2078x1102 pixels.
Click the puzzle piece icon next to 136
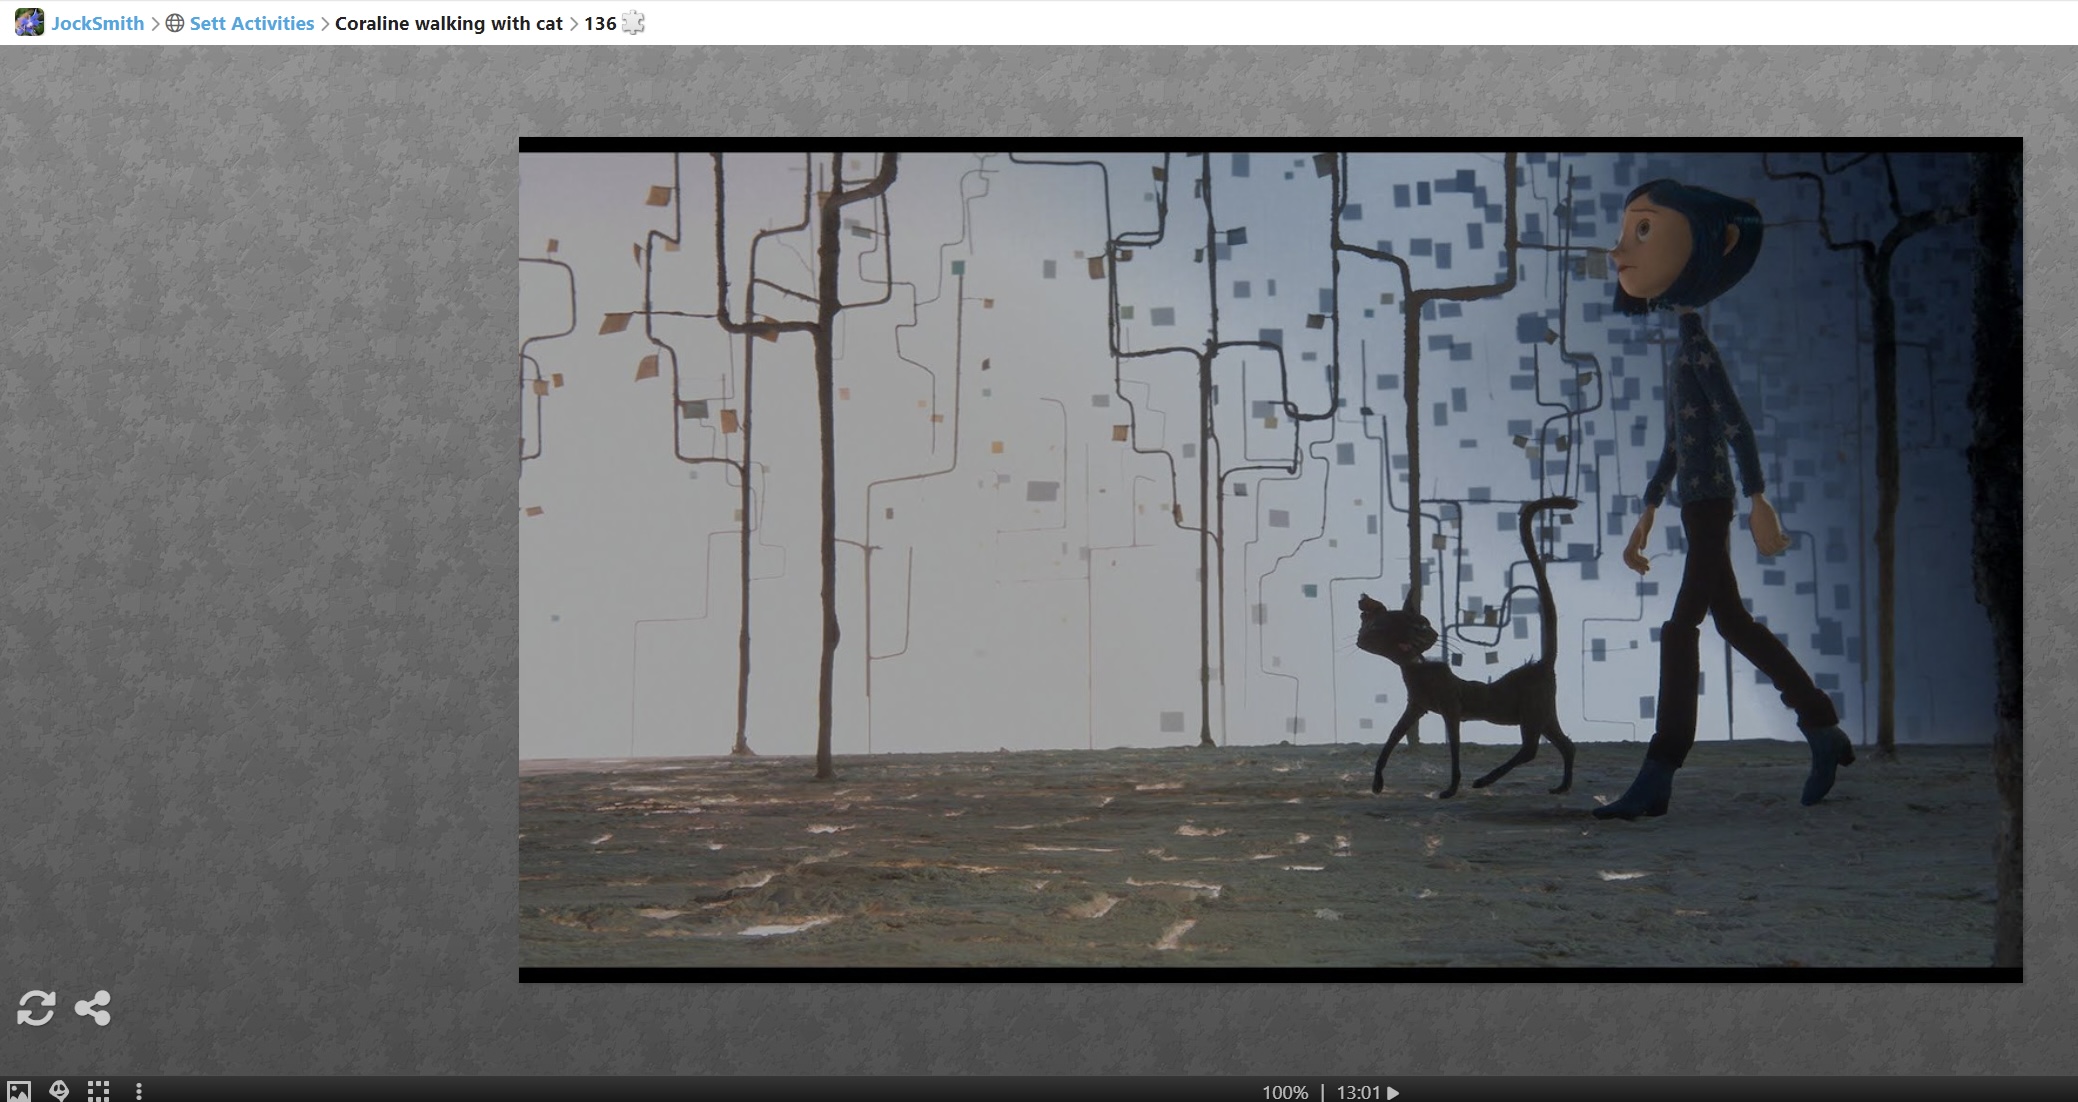click(x=633, y=23)
